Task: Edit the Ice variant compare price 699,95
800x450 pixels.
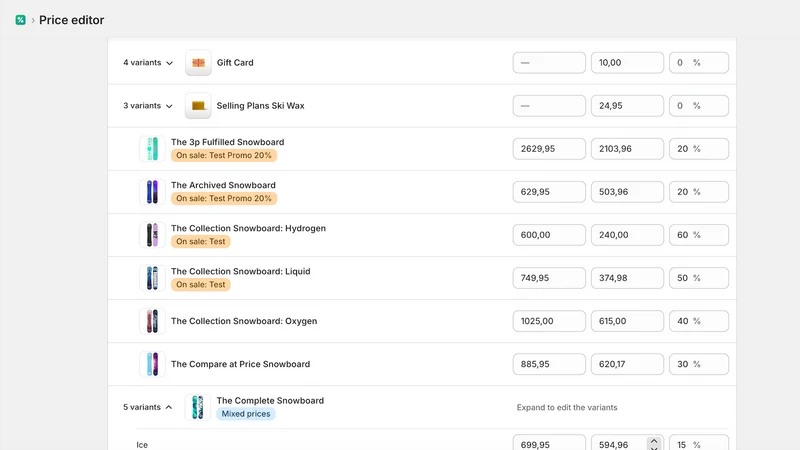Action: [x=549, y=442]
